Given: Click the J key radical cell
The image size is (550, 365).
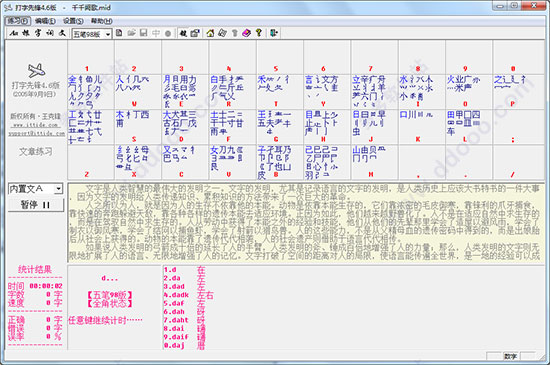Looking at the screenshot, I should pos(375,127).
